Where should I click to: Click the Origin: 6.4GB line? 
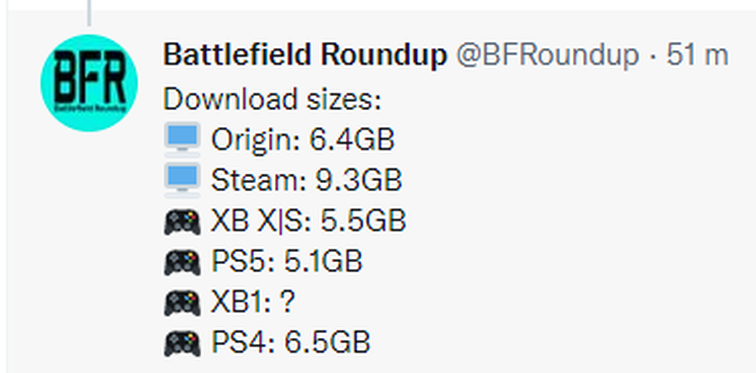tap(279, 140)
